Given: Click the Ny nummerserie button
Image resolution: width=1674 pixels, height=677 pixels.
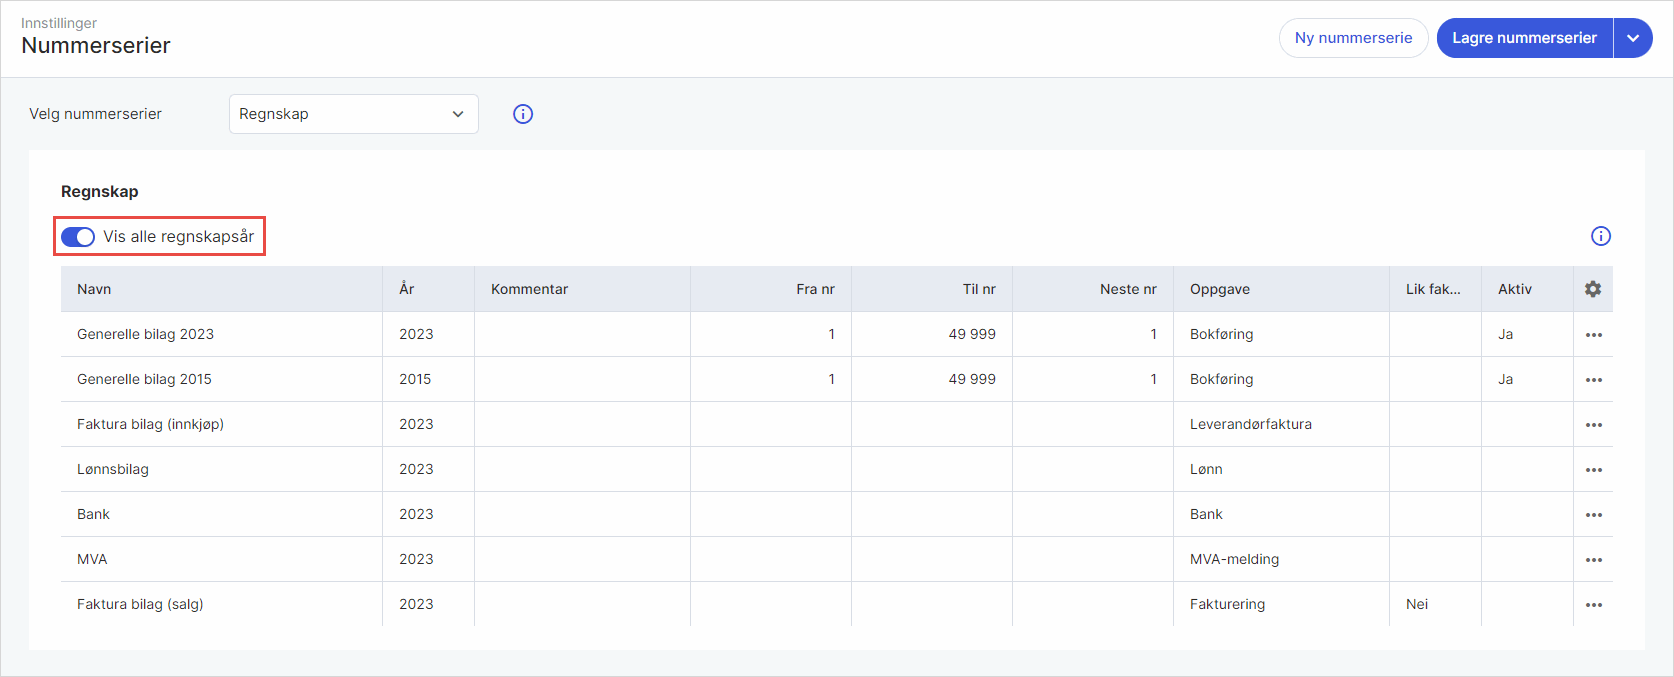Looking at the screenshot, I should (1353, 38).
